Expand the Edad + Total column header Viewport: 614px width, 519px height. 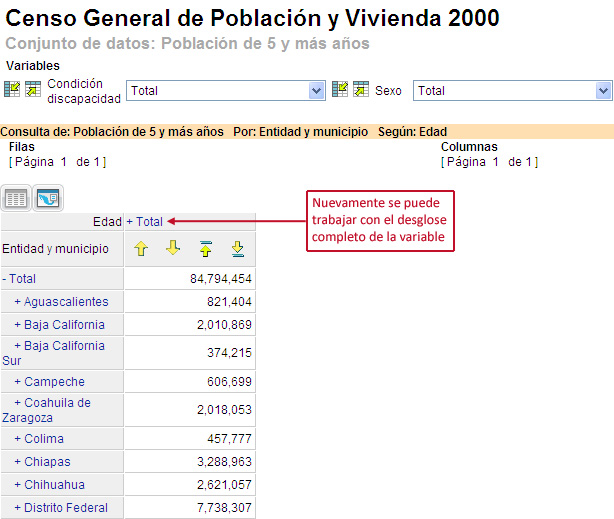[x=144, y=221]
